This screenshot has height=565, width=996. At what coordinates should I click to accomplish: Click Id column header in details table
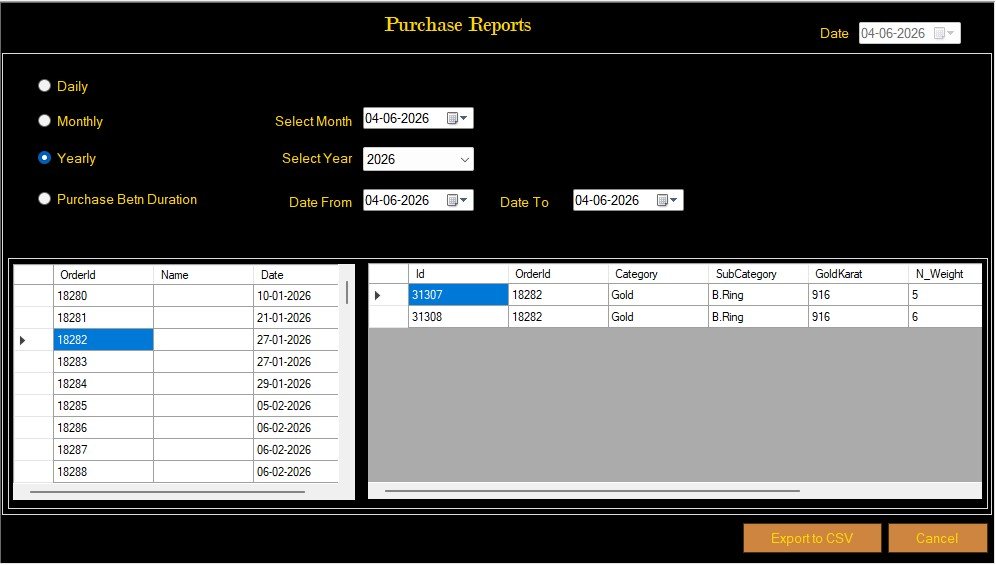pos(458,274)
